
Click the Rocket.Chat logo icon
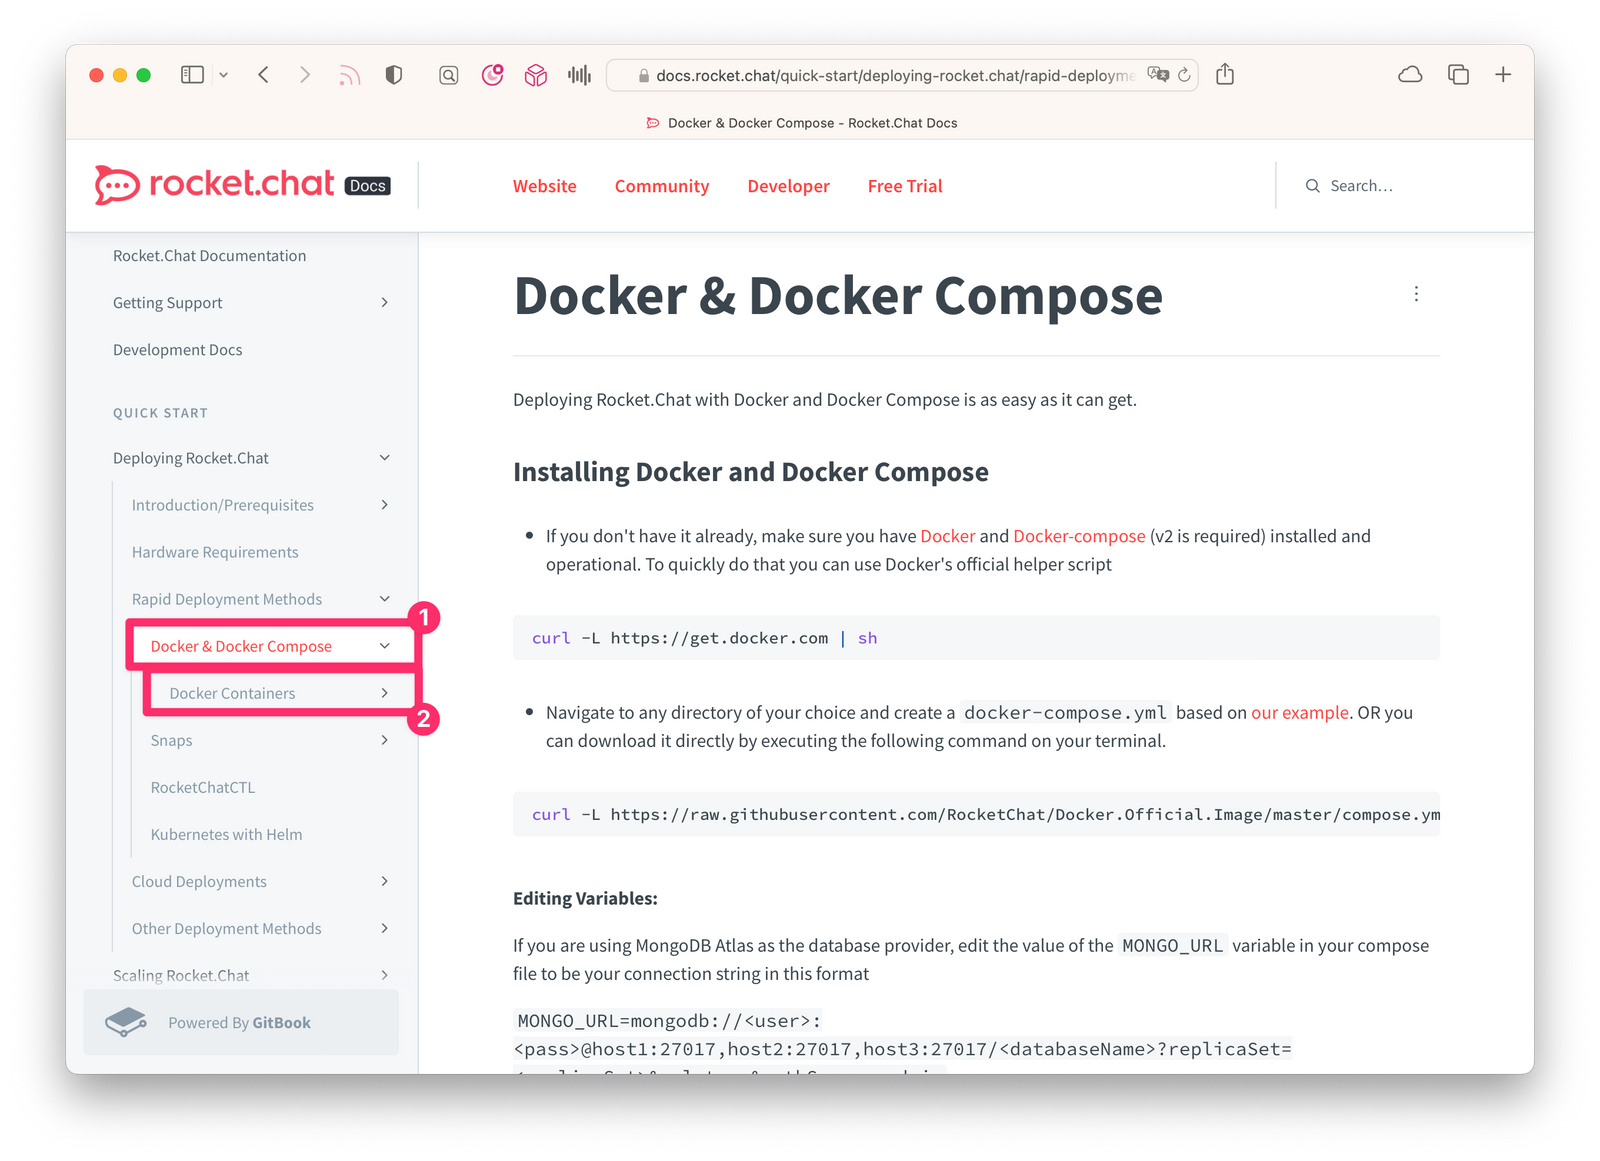tap(117, 185)
